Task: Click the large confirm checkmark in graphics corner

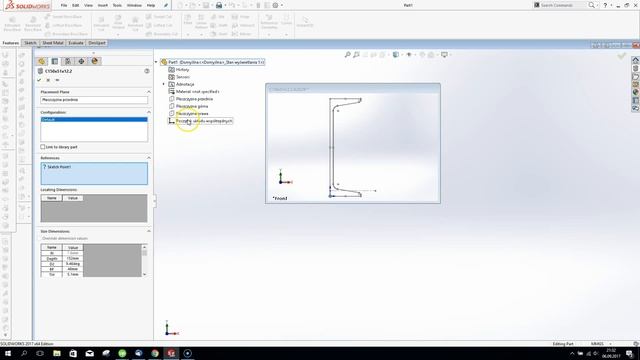Action: click(x=622, y=56)
